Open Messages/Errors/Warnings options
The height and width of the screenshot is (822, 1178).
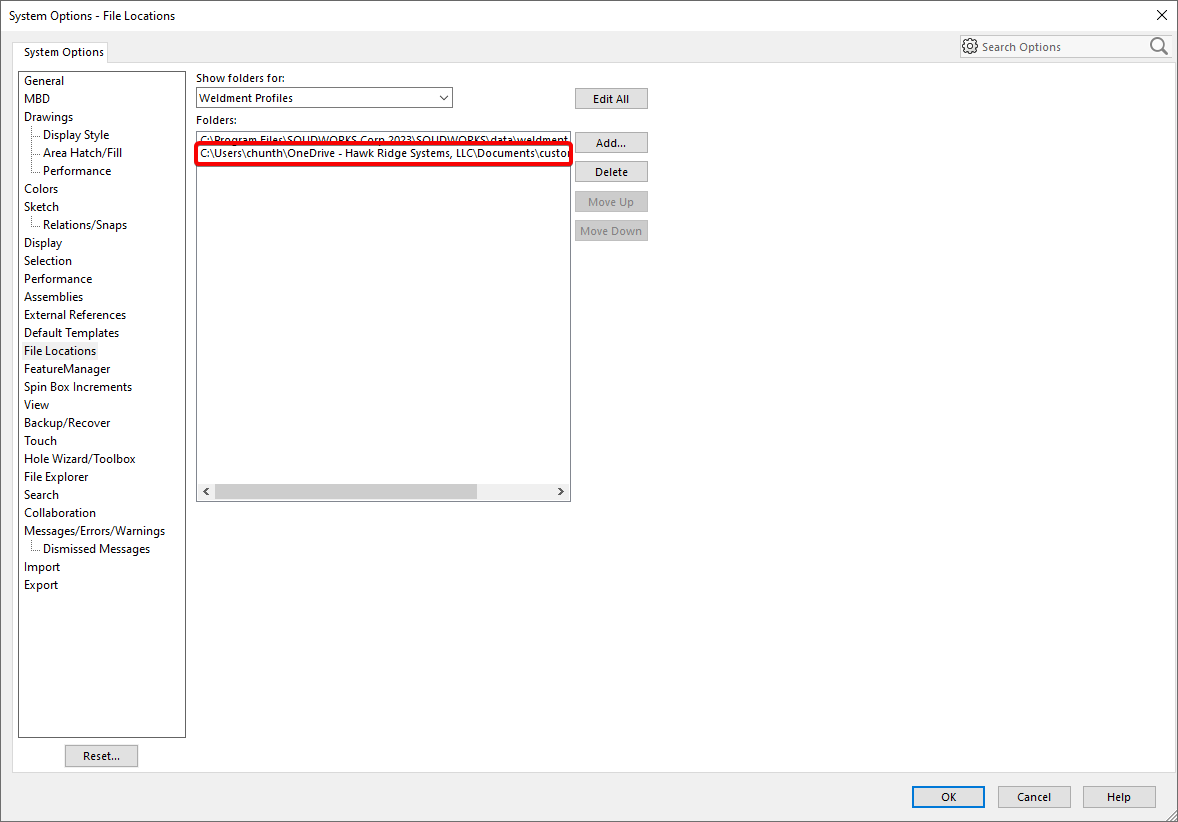click(95, 532)
